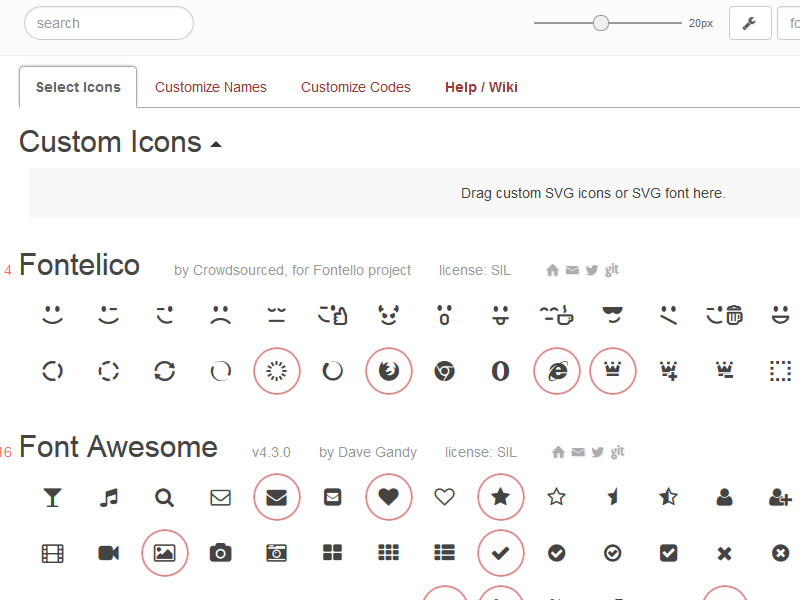Select the Opera browser icon
The image size is (800, 600).
[x=501, y=372]
